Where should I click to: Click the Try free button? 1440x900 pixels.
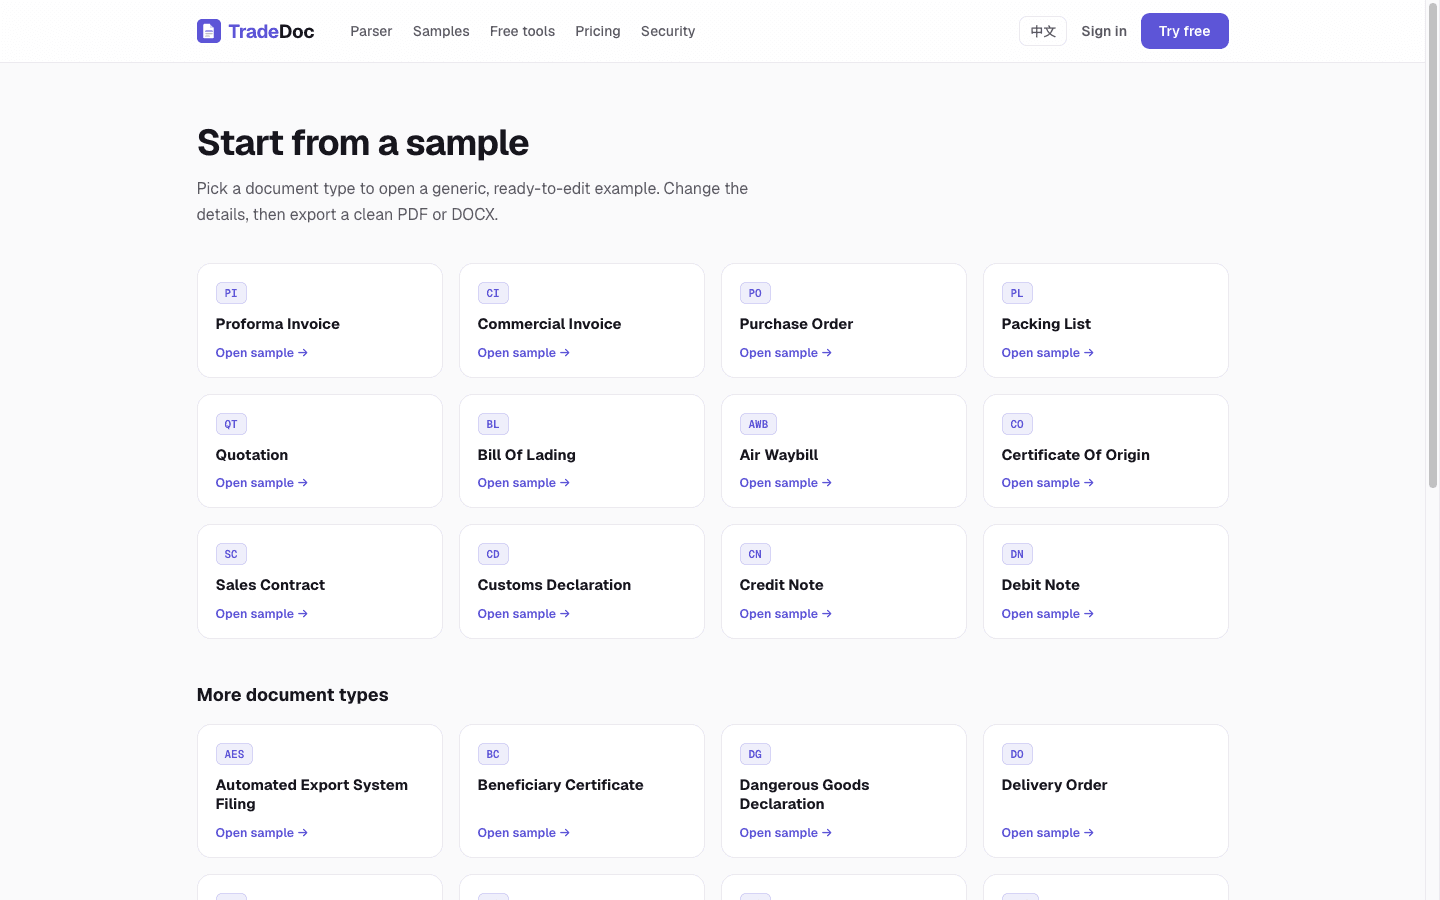coord(1185,31)
